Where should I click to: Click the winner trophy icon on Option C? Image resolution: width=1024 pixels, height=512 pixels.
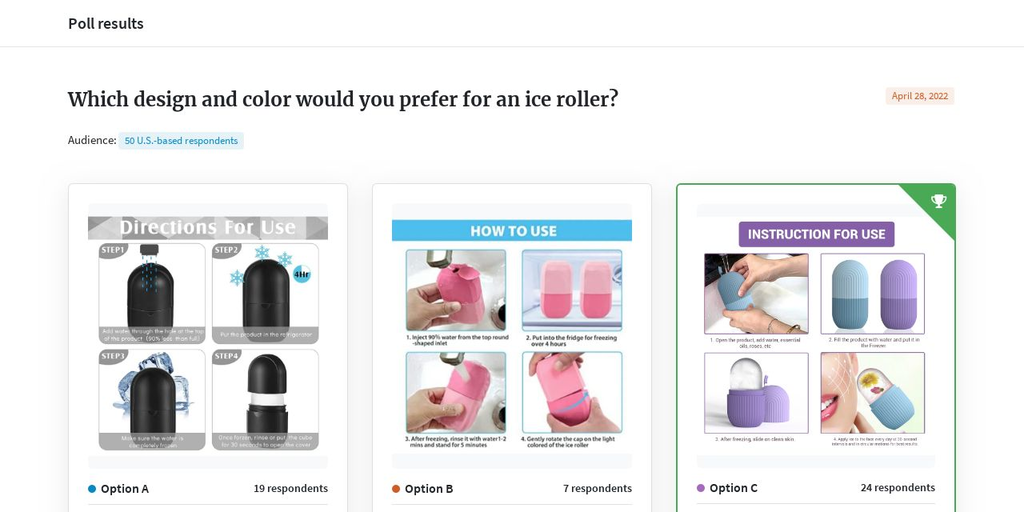(x=938, y=201)
